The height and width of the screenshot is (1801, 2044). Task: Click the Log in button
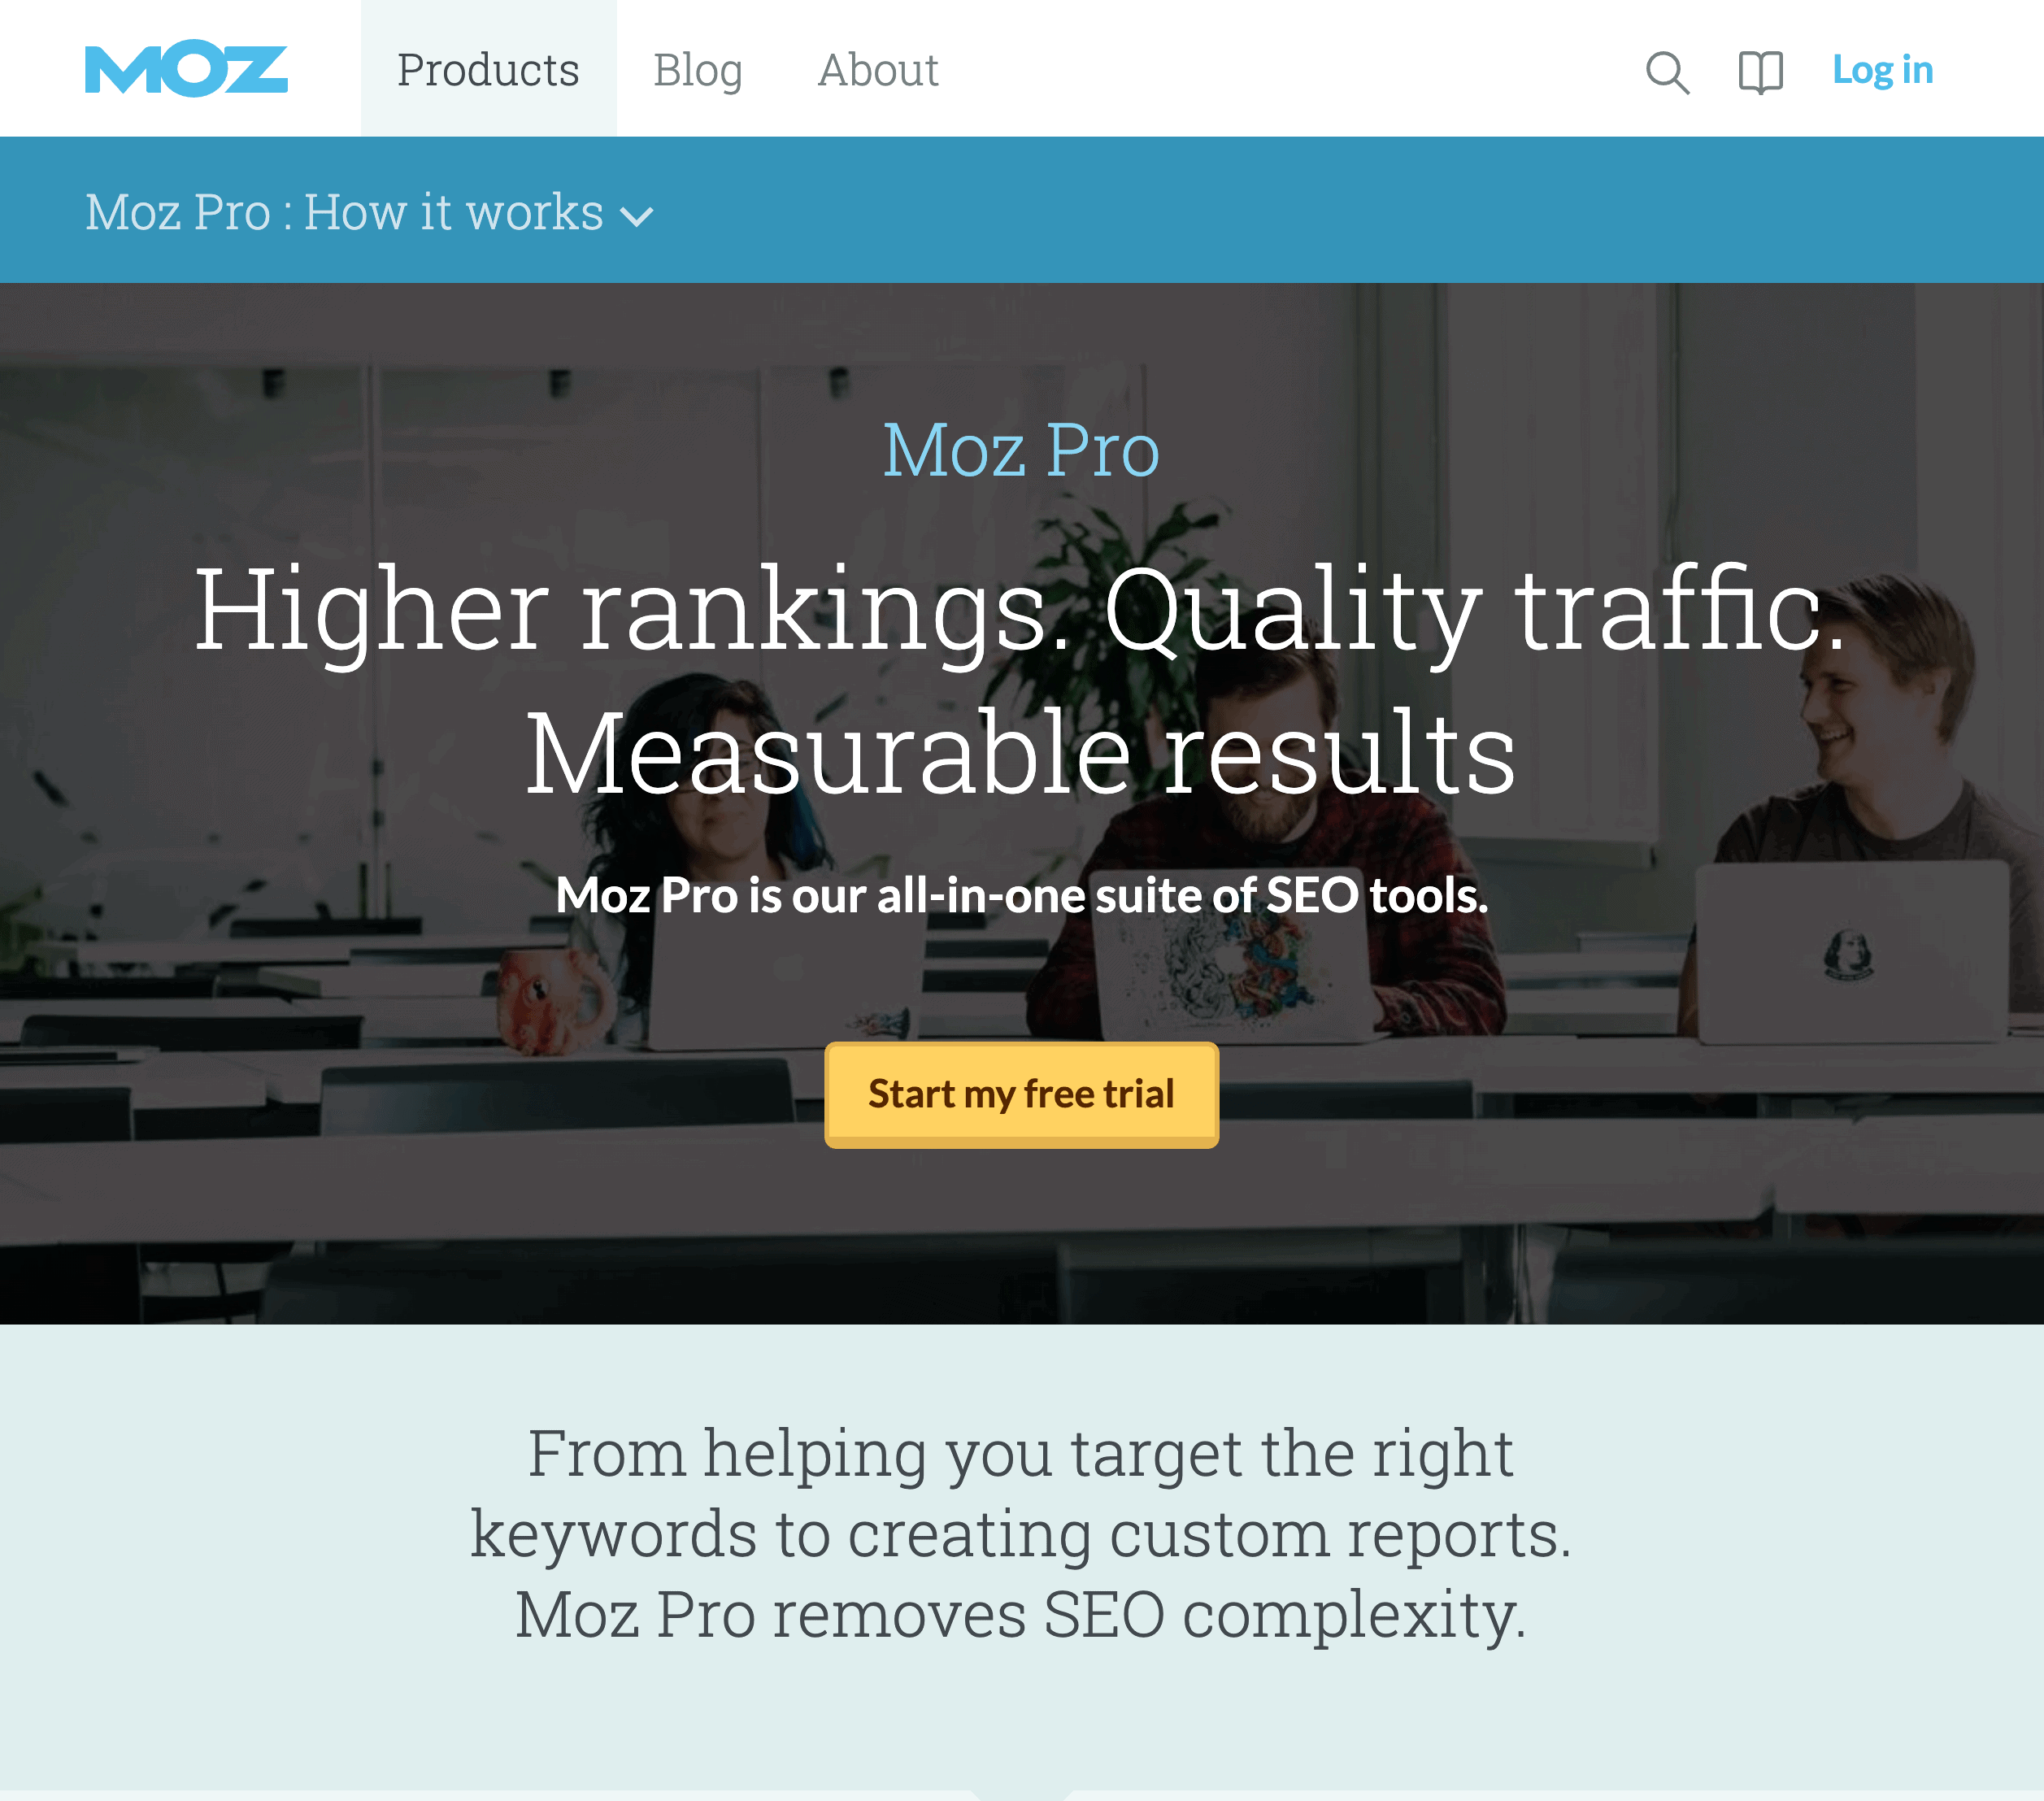1884,67
